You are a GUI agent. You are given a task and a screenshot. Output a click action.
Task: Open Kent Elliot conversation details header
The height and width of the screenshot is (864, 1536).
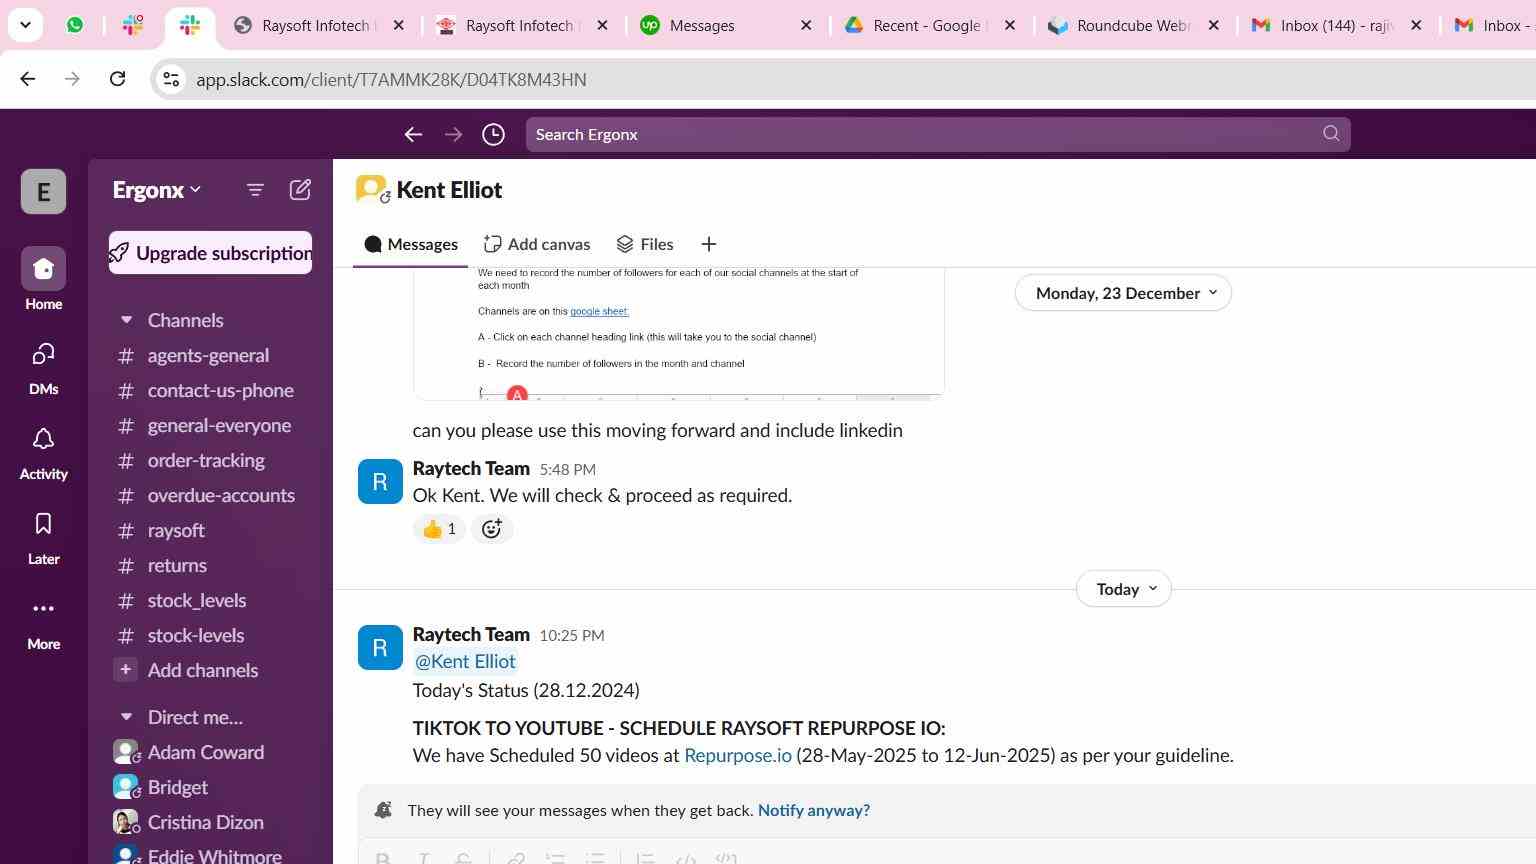[449, 190]
